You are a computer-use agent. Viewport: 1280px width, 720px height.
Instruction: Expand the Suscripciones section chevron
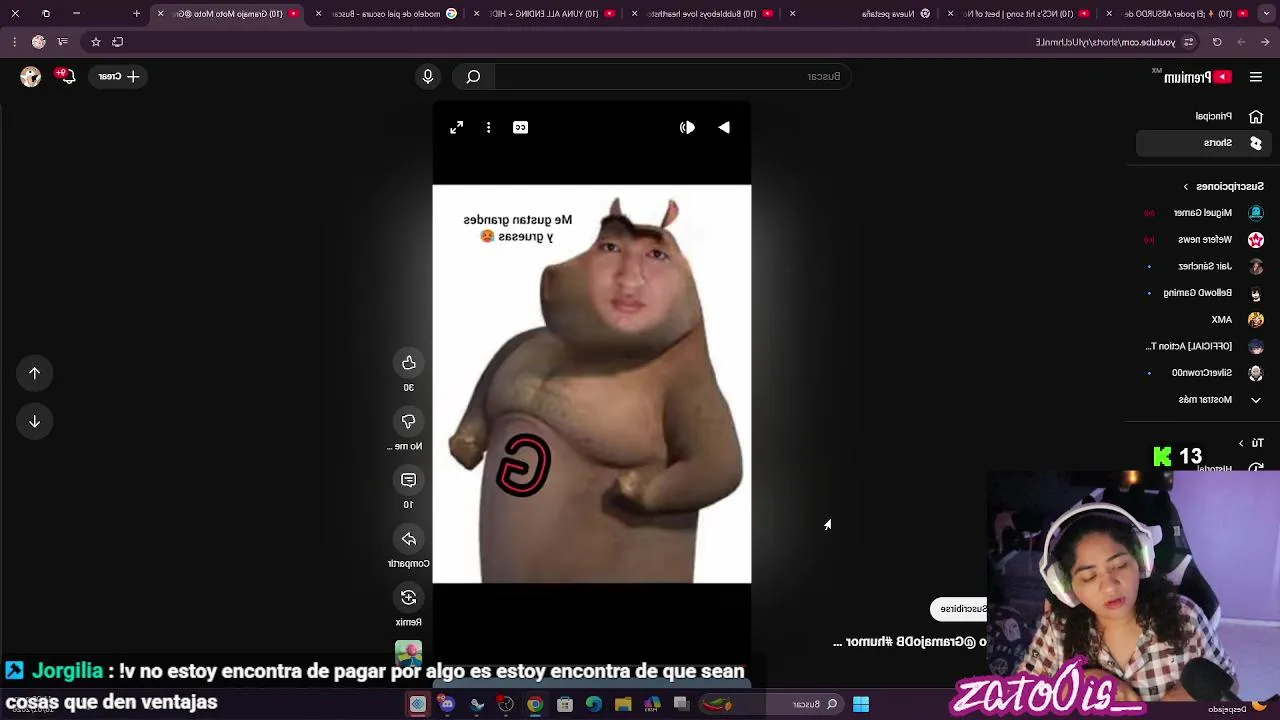point(1186,186)
